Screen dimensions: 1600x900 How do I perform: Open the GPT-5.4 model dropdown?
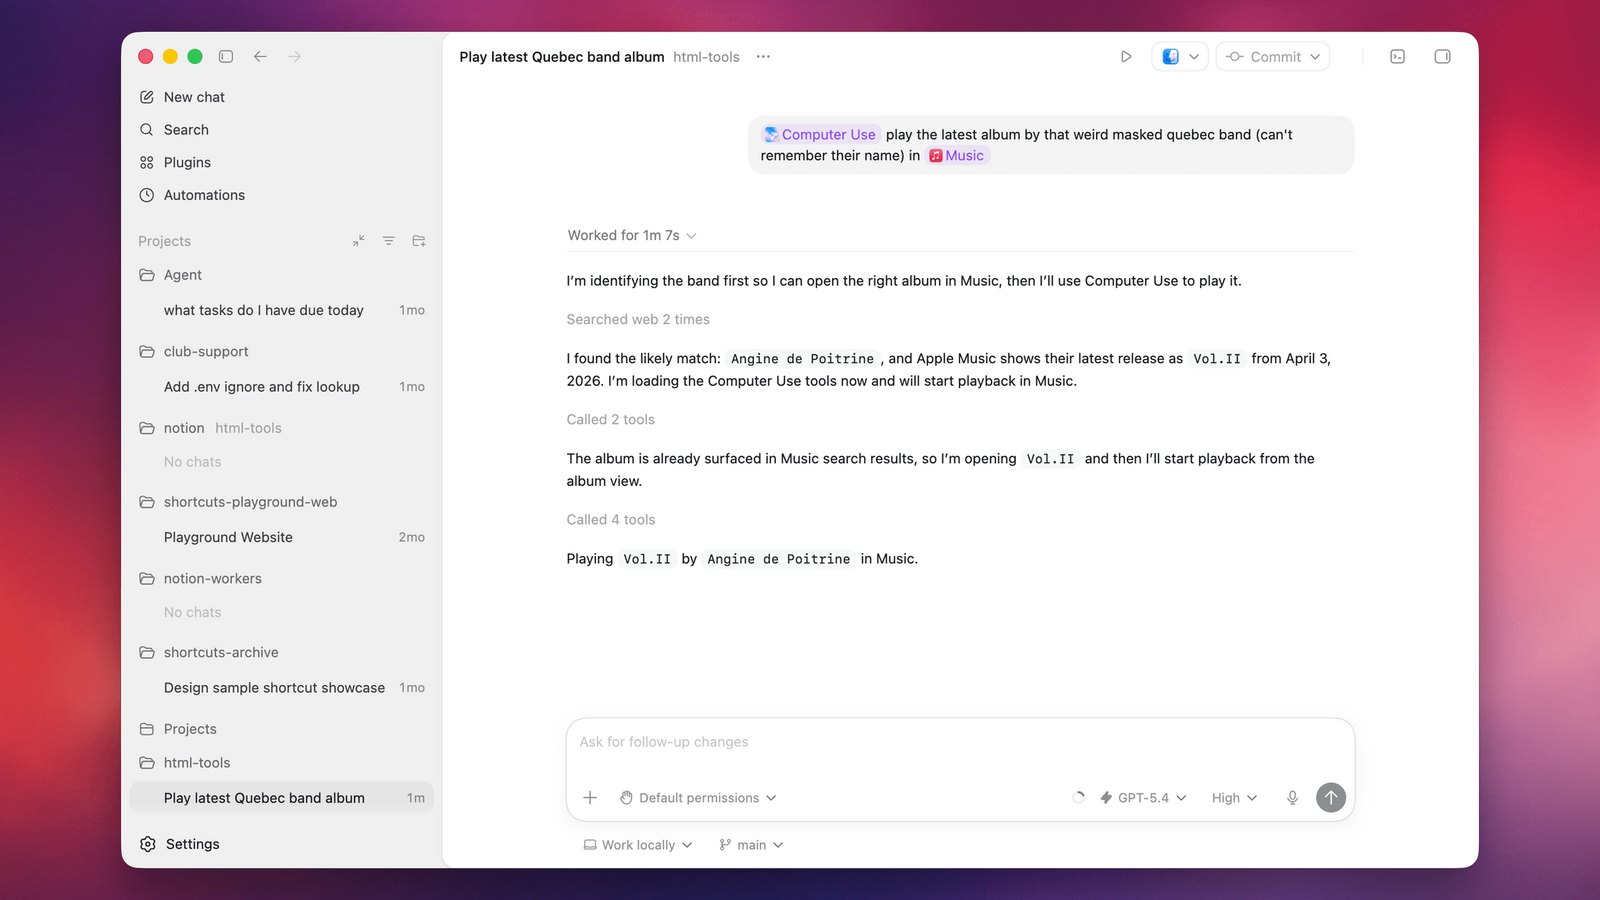(1143, 798)
